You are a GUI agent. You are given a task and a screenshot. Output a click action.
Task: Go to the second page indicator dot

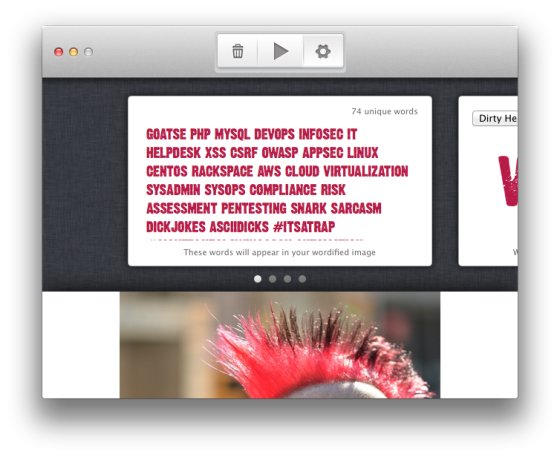click(272, 279)
